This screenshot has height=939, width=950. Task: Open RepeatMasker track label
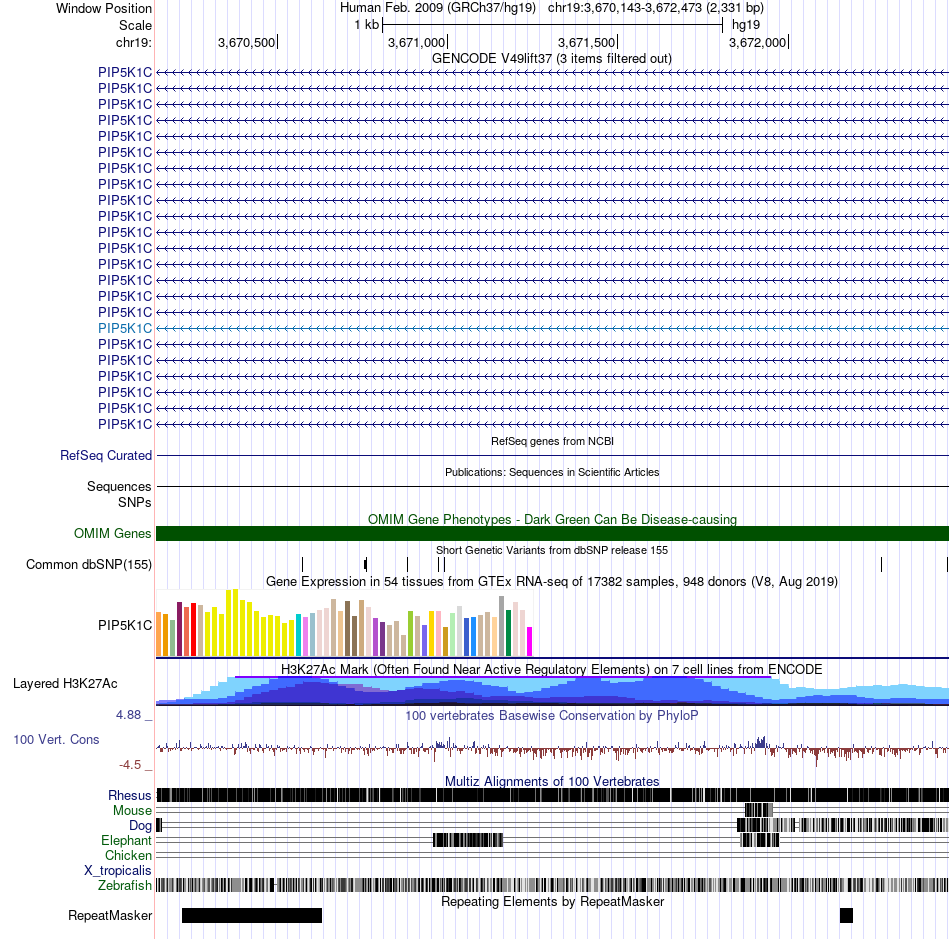(x=110, y=915)
